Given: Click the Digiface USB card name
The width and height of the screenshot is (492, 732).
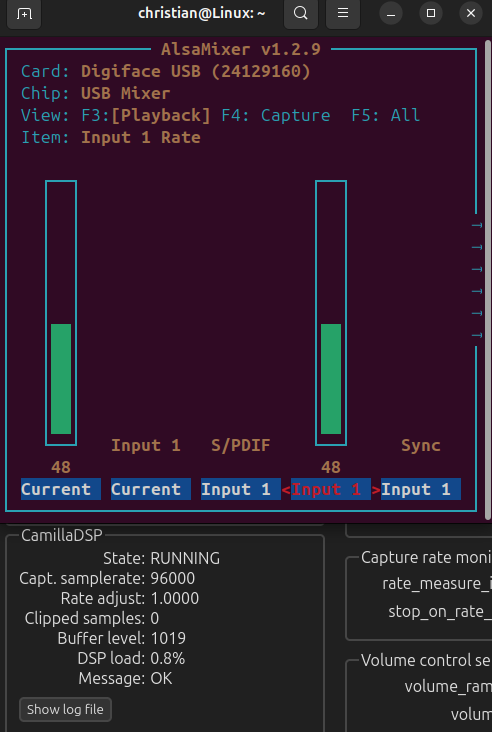Looking at the screenshot, I should point(196,71).
